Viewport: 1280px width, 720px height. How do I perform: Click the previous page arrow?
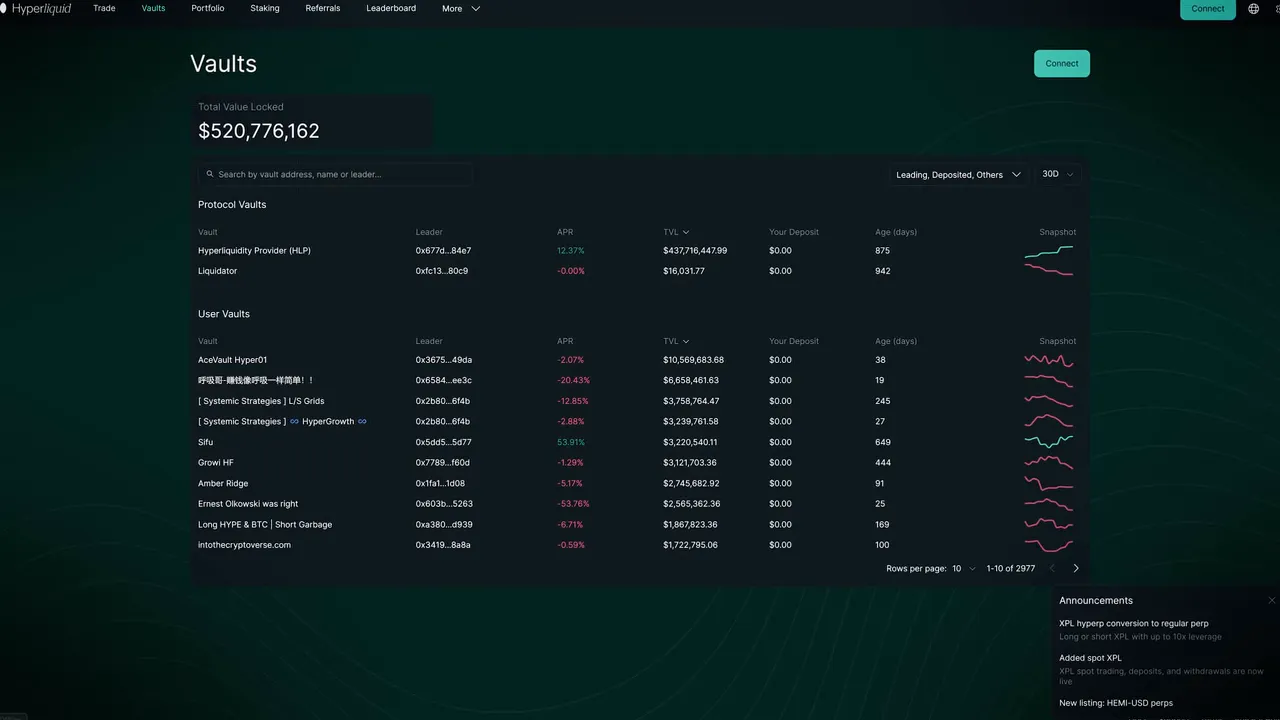pos(1052,568)
